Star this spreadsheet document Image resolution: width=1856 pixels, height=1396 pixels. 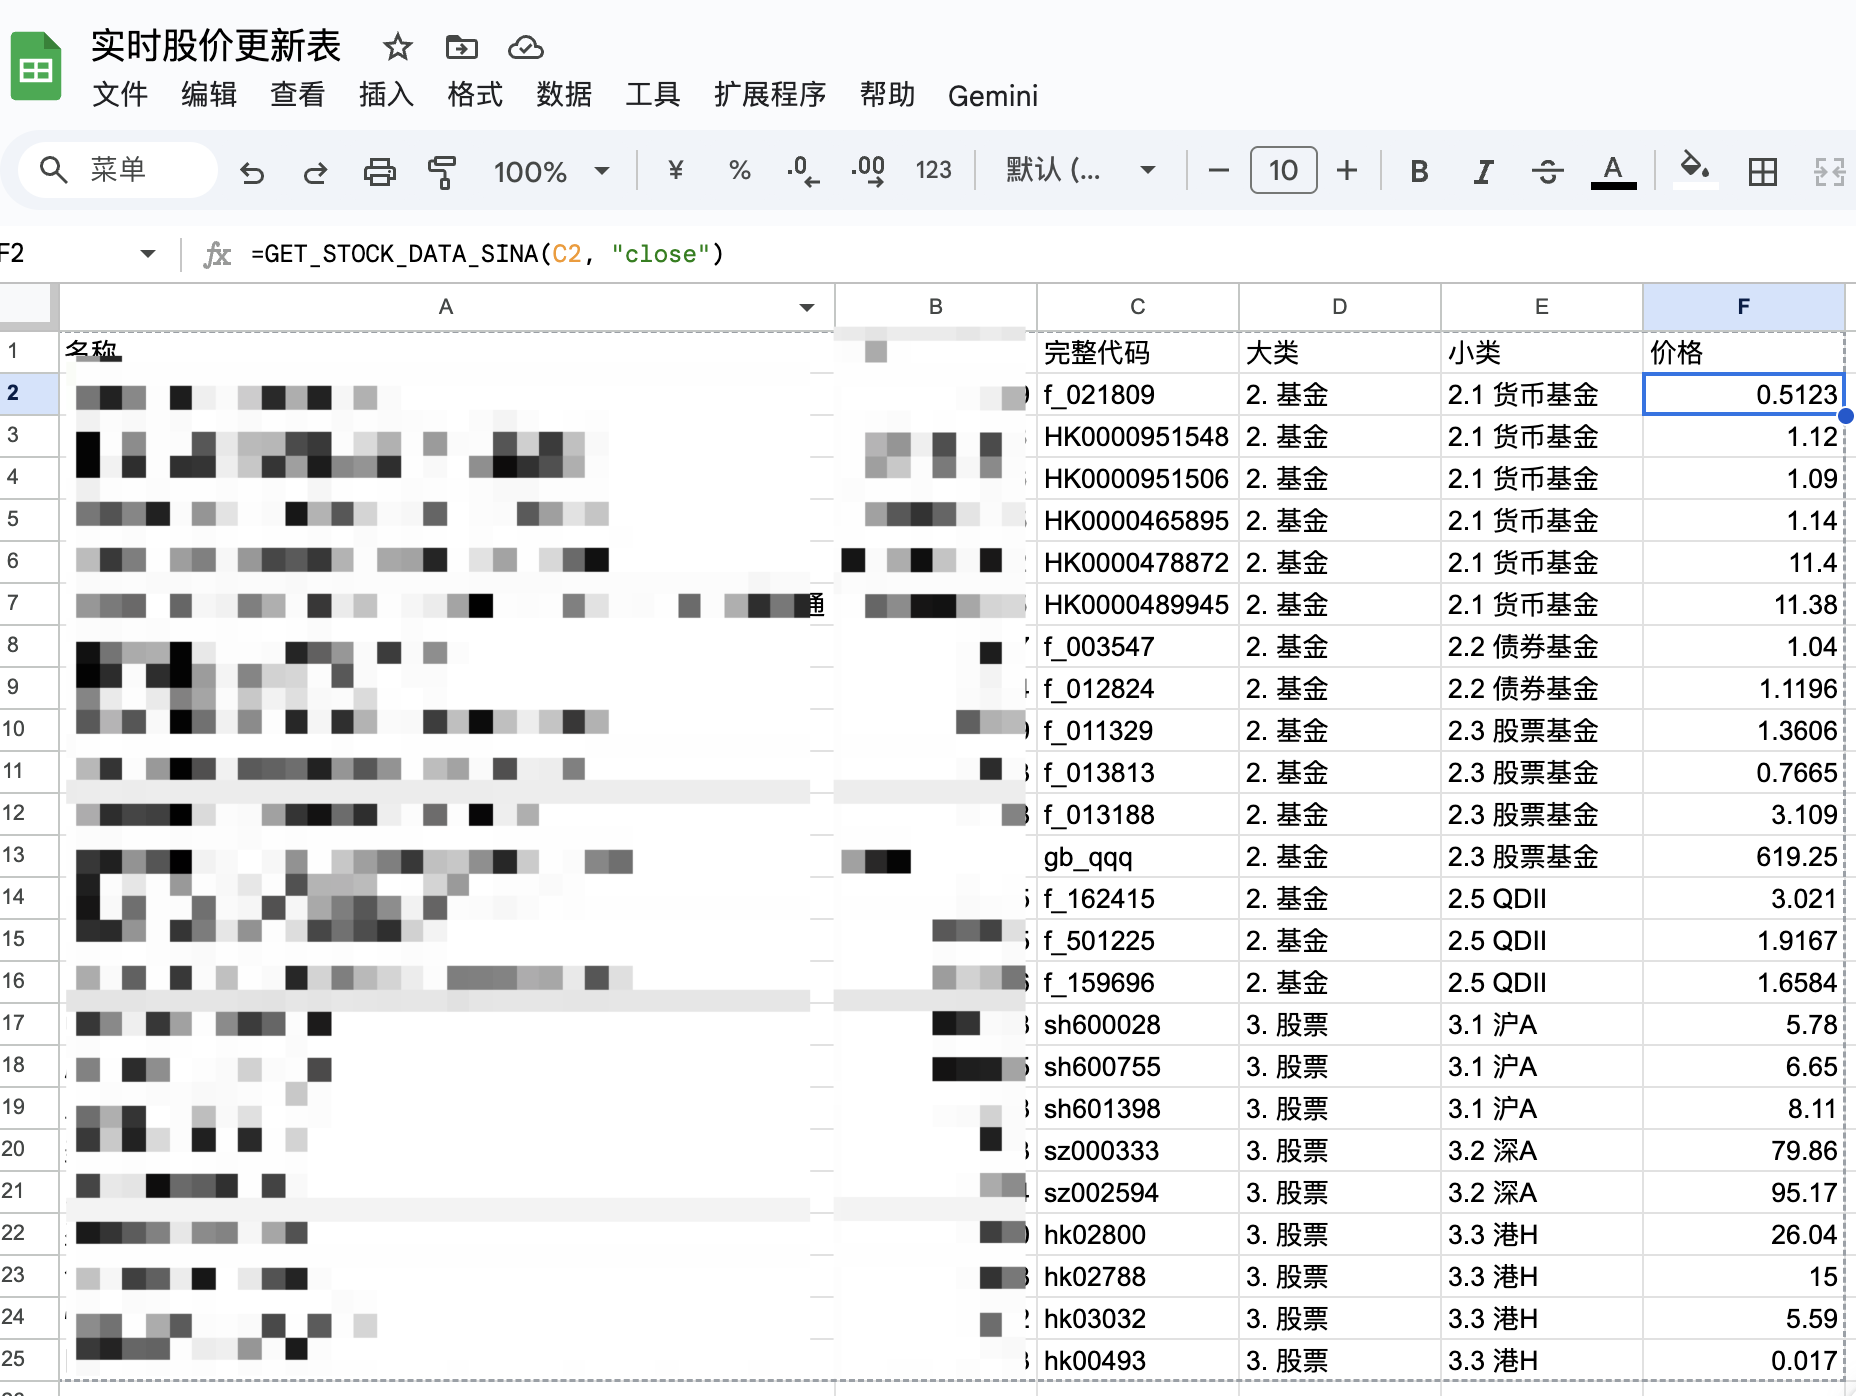click(397, 47)
